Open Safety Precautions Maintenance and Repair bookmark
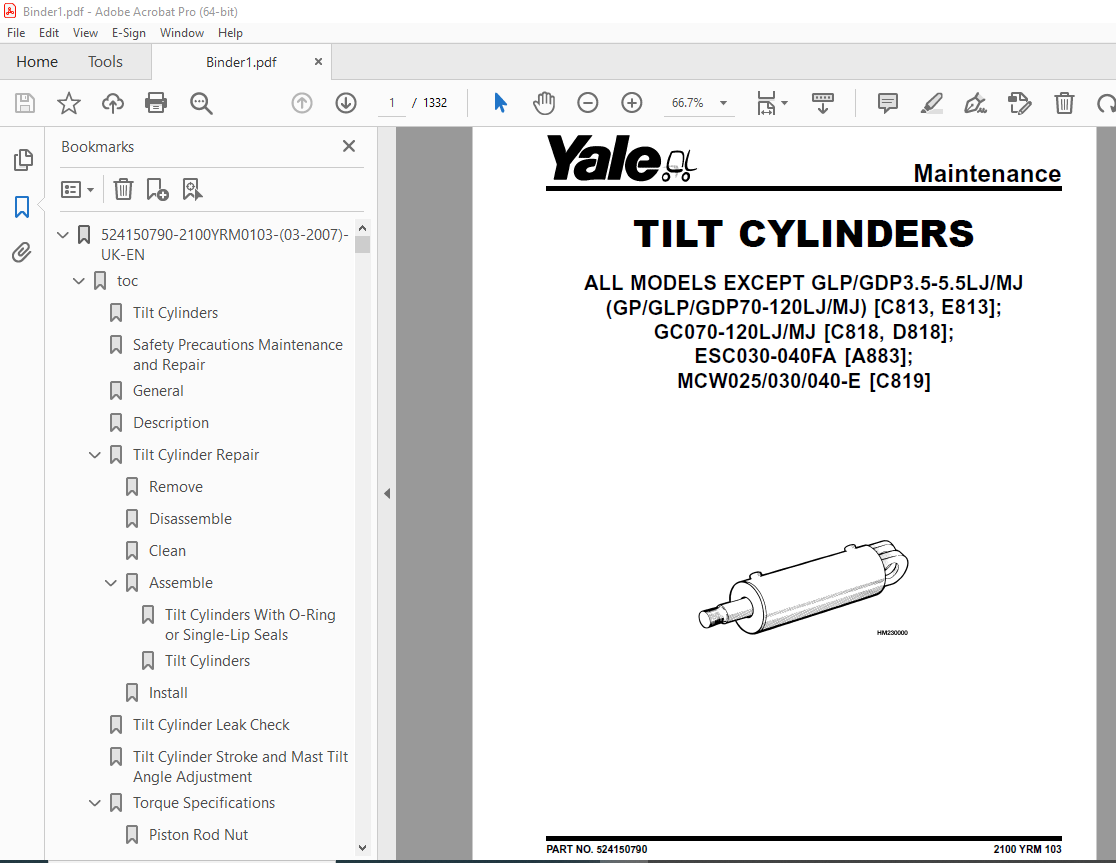 tap(238, 354)
